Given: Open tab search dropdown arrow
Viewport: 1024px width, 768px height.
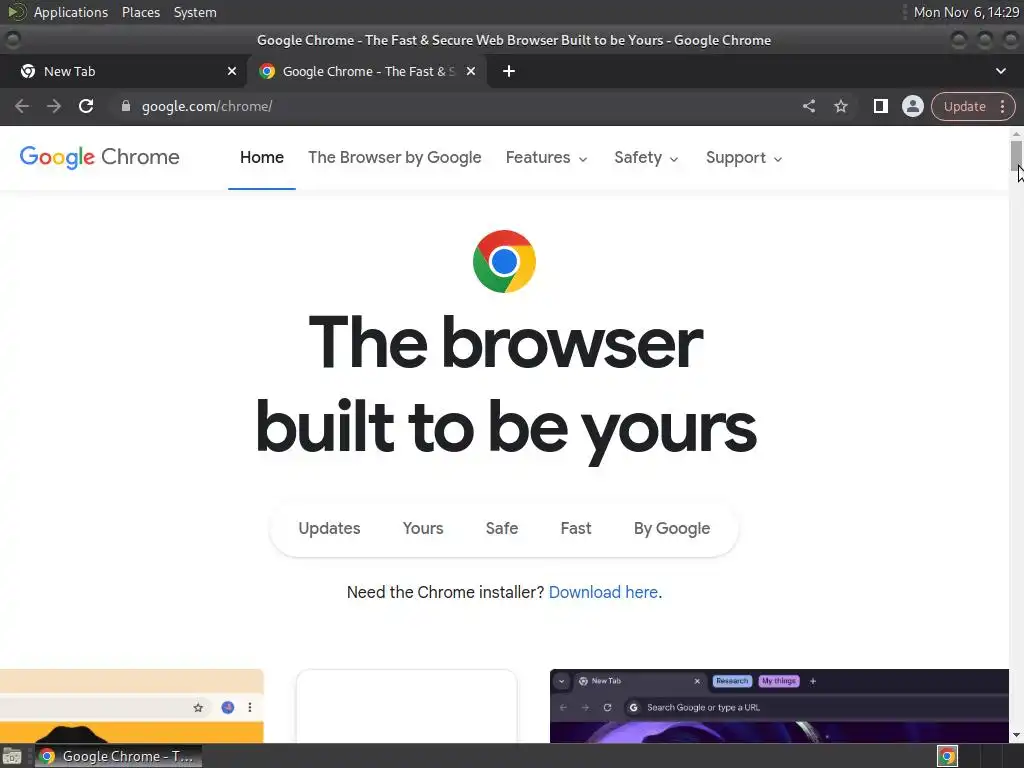Looking at the screenshot, I should 1000,71.
